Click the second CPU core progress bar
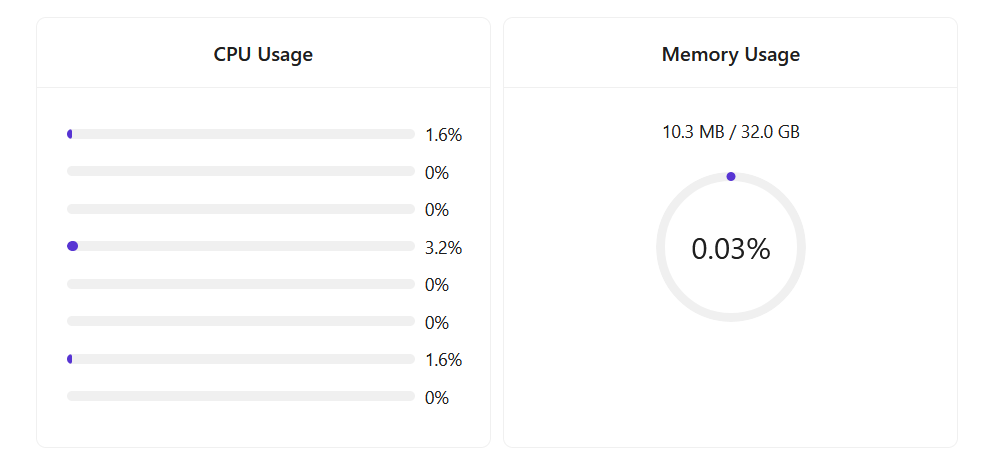The width and height of the screenshot is (1006, 456). coord(240,171)
